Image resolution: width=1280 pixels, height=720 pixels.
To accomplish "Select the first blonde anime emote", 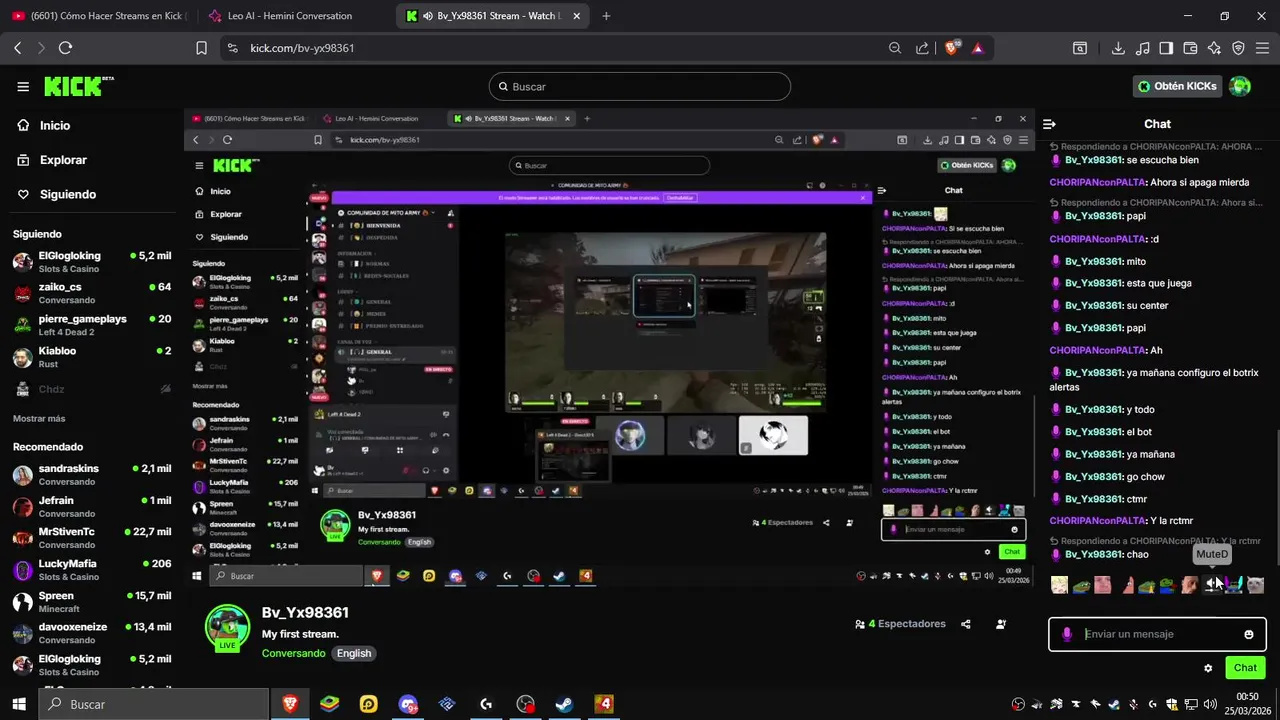I will (x=1059, y=585).
